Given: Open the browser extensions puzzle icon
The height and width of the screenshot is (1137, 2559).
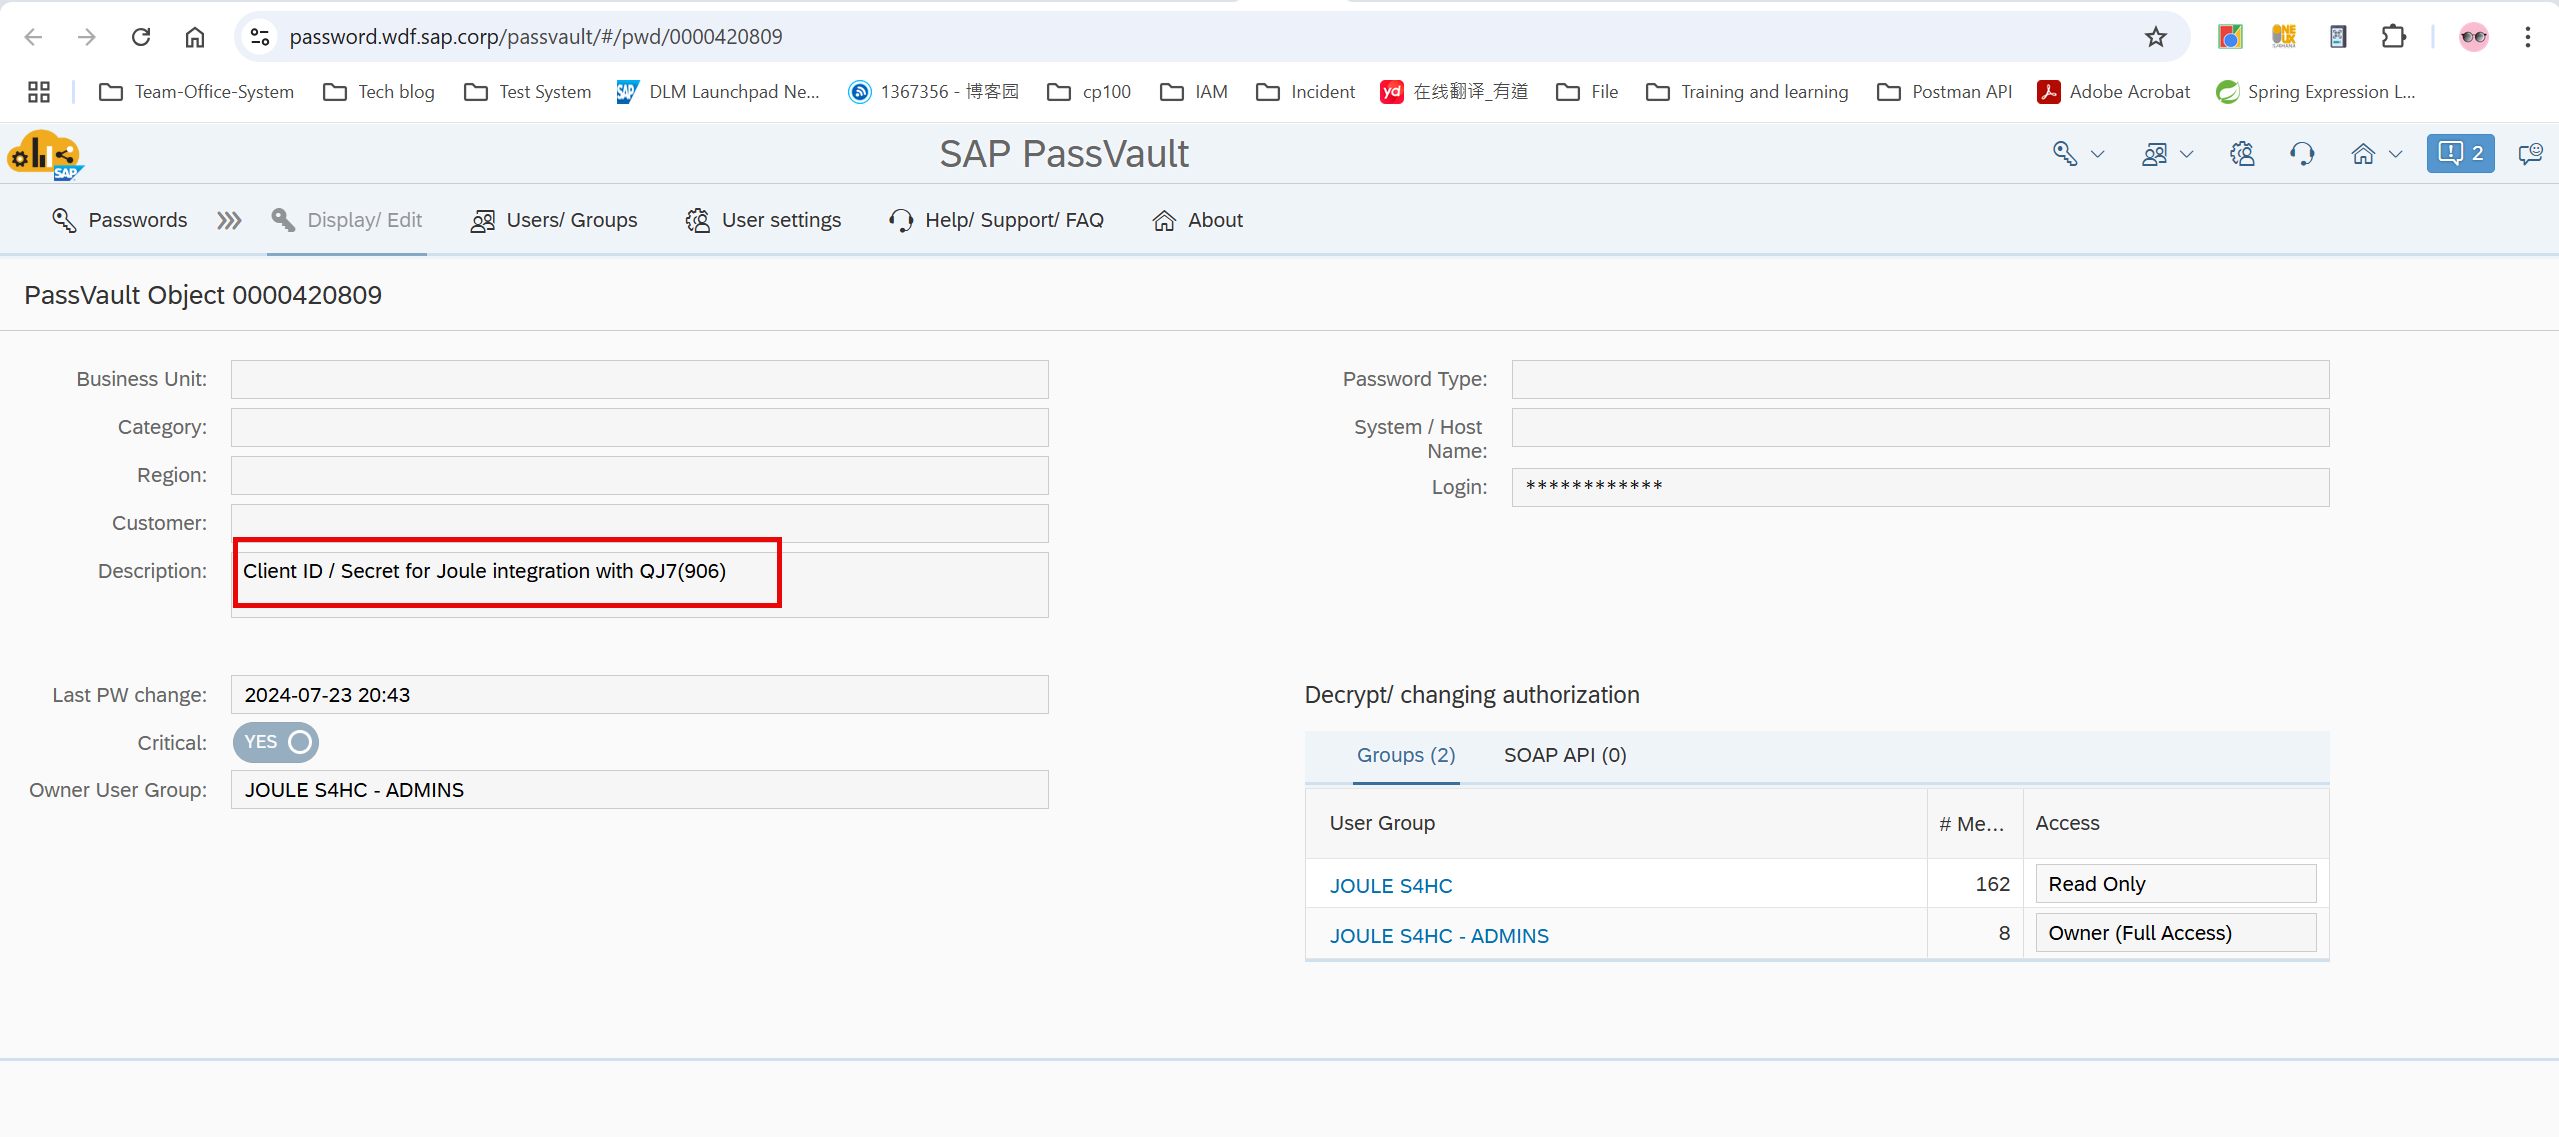Looking at the screenshot, I should pyautogui.click(x=2393, y=37).
